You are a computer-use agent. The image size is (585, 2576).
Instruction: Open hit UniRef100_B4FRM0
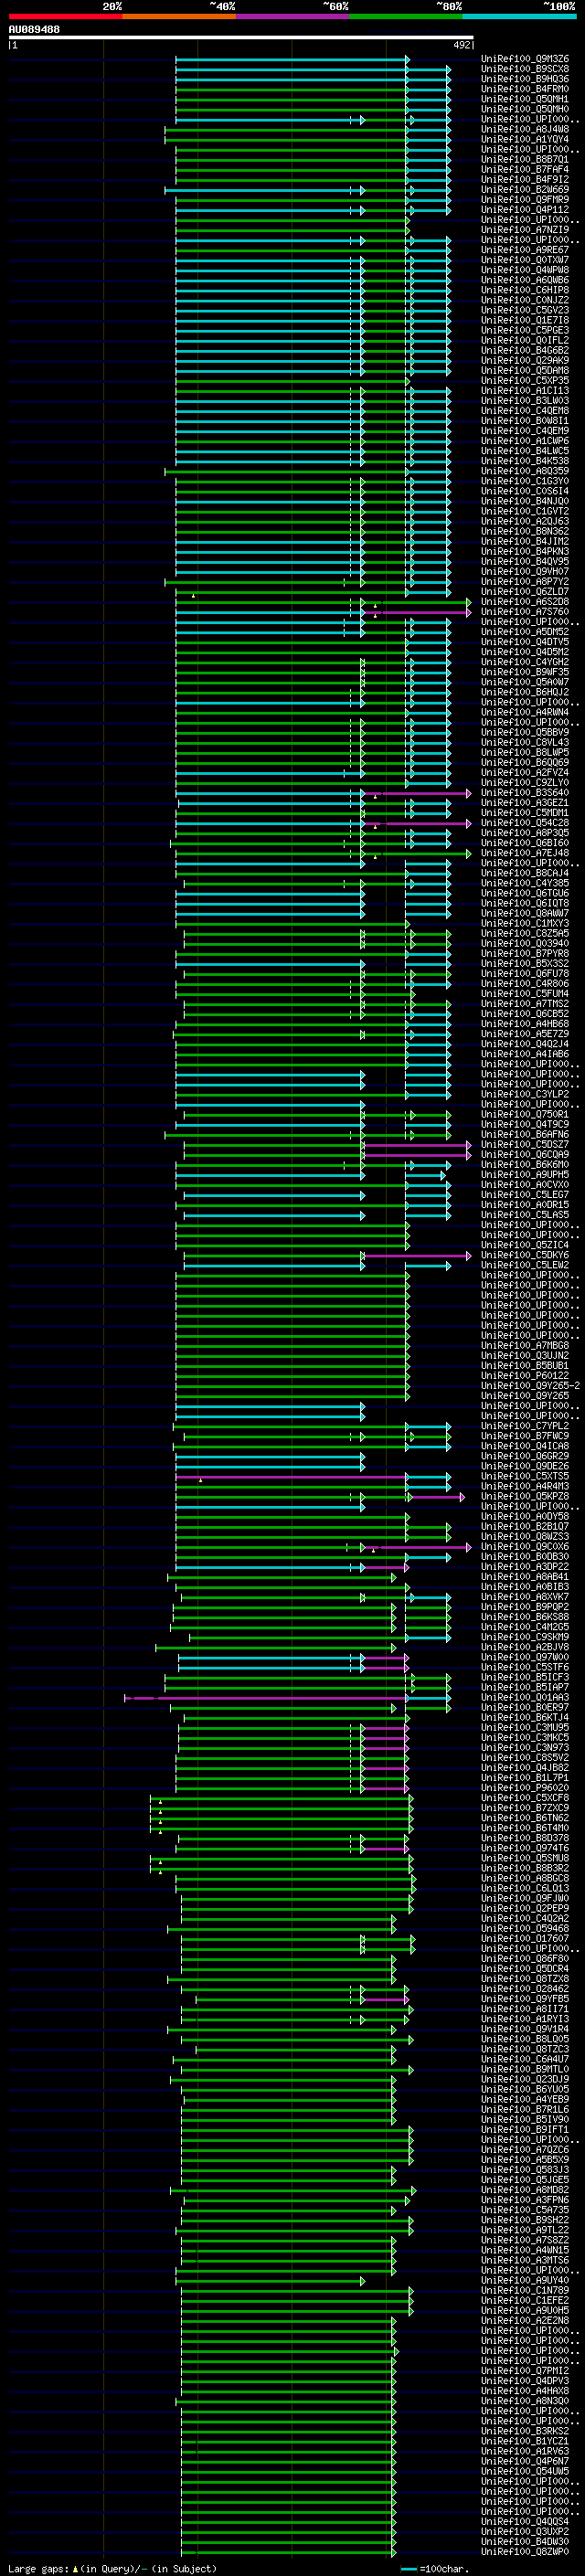tap(525, 89)
